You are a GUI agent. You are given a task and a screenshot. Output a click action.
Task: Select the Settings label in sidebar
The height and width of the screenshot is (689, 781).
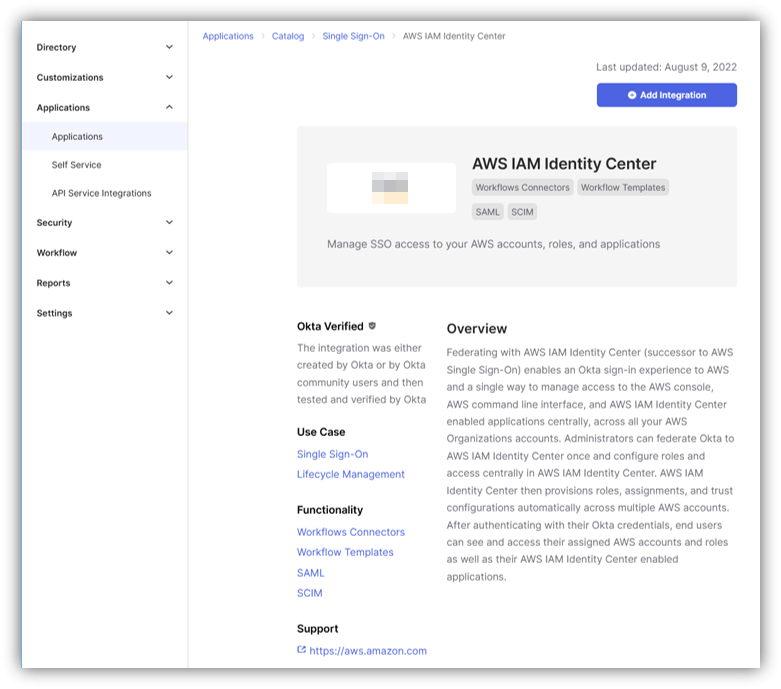(54, 313)
